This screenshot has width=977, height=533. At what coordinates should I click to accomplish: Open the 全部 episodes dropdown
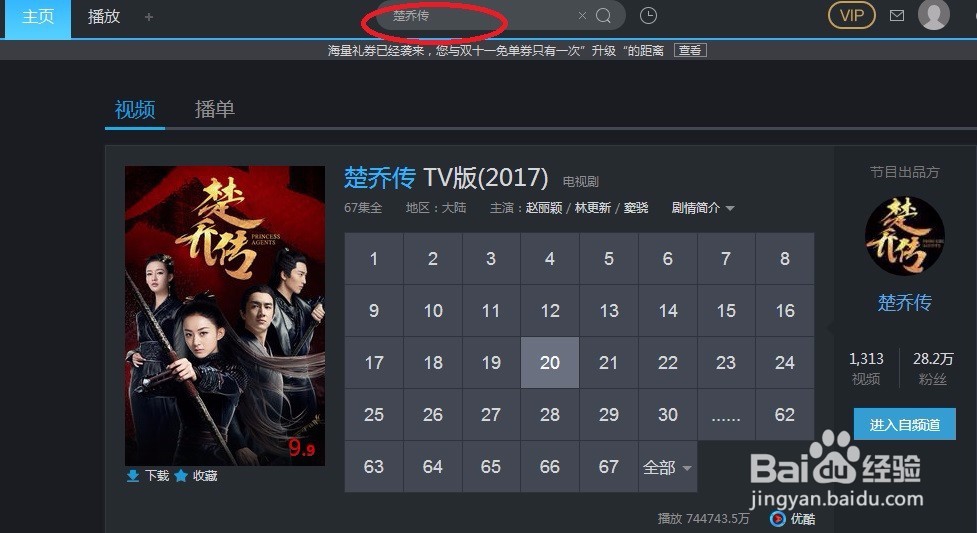(x=667, y=467)
